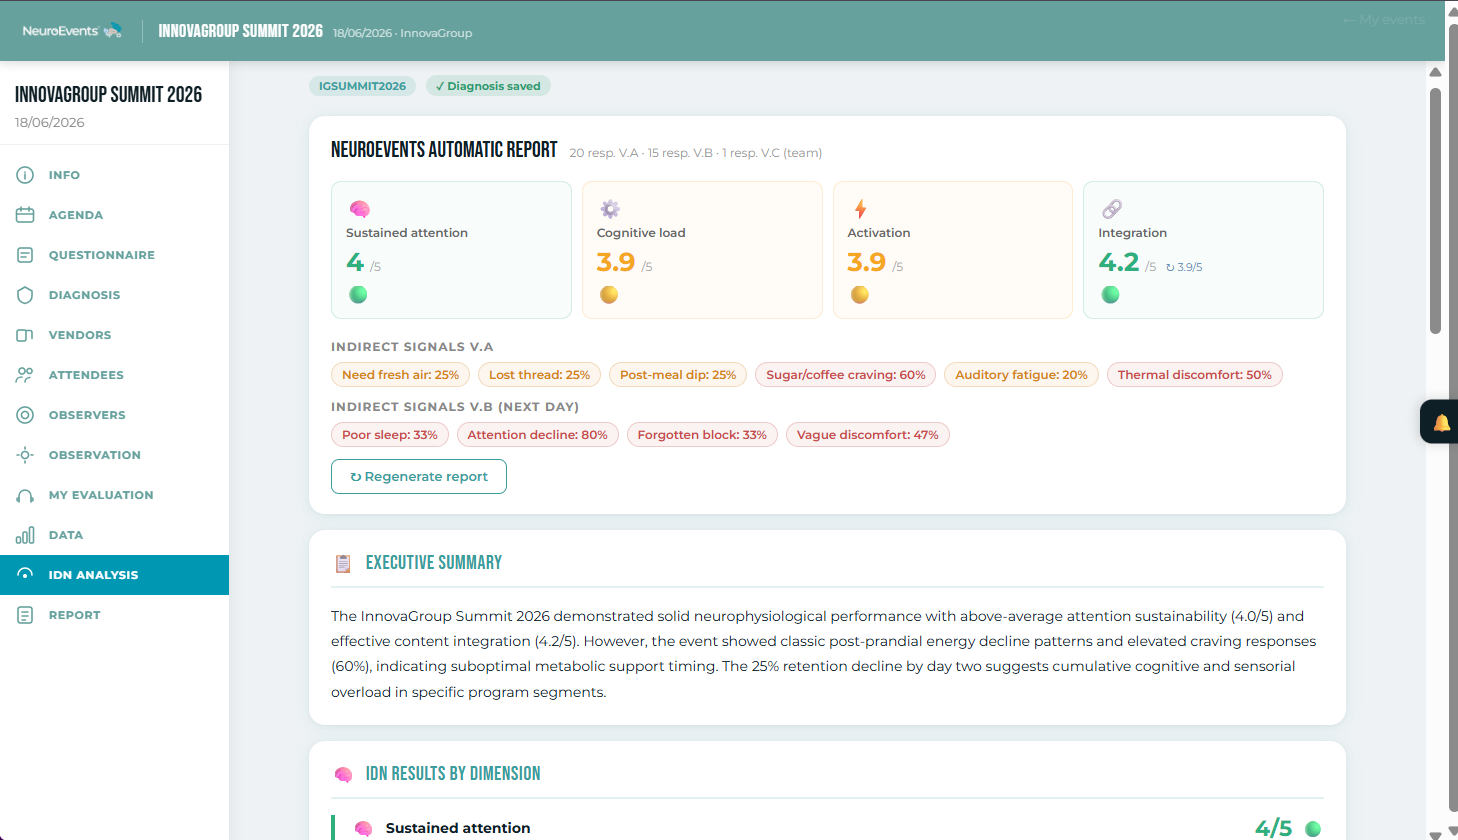This screenshot has height=840, width=1458.
Task: Click the green status dot on Sustained attention card
Action: [358, 294]
